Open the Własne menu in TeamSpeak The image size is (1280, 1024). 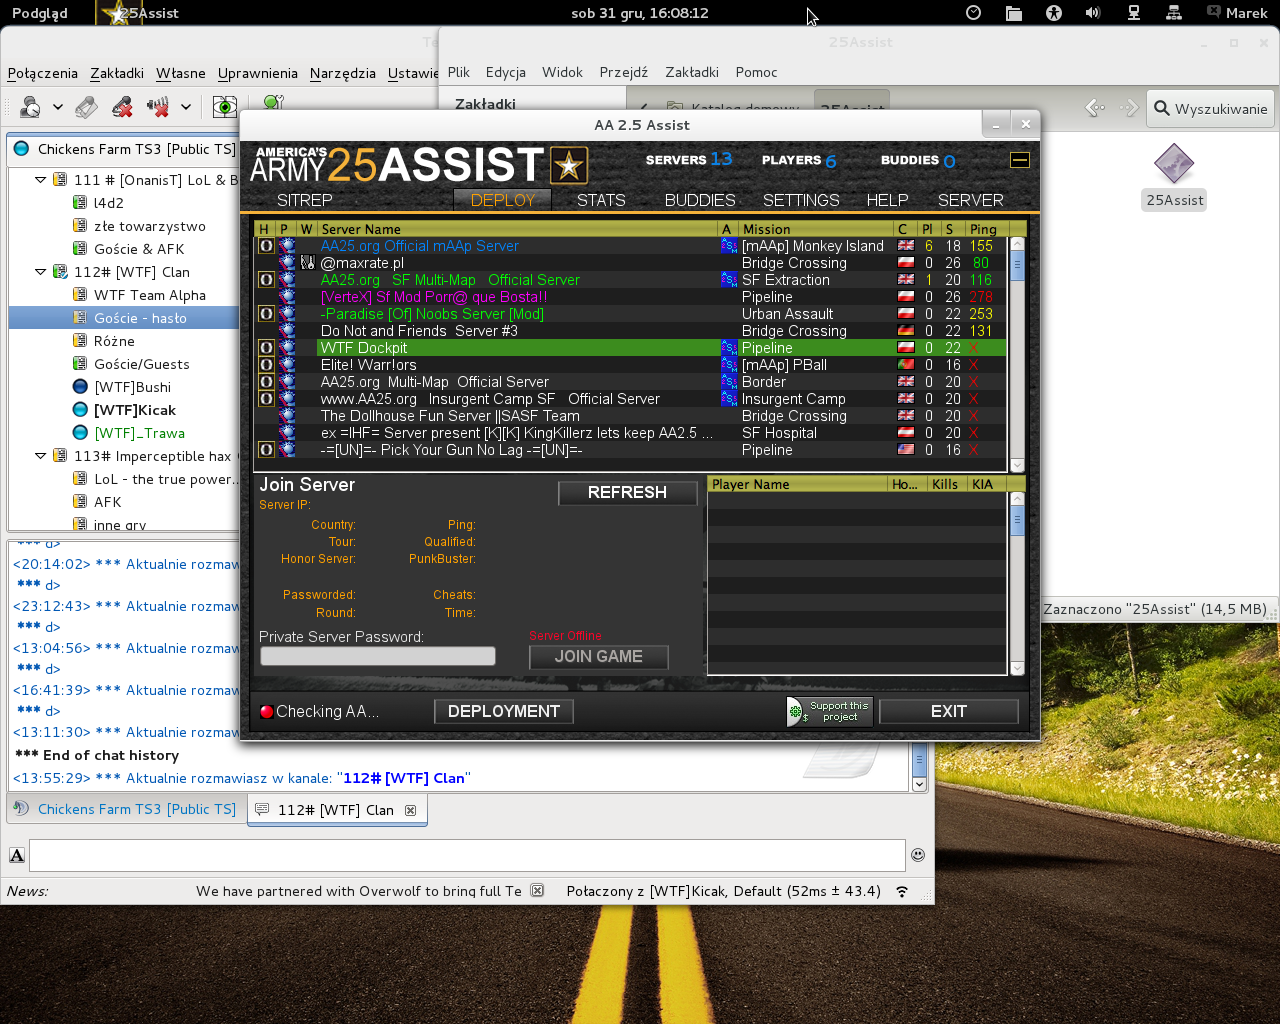(180, 73)
